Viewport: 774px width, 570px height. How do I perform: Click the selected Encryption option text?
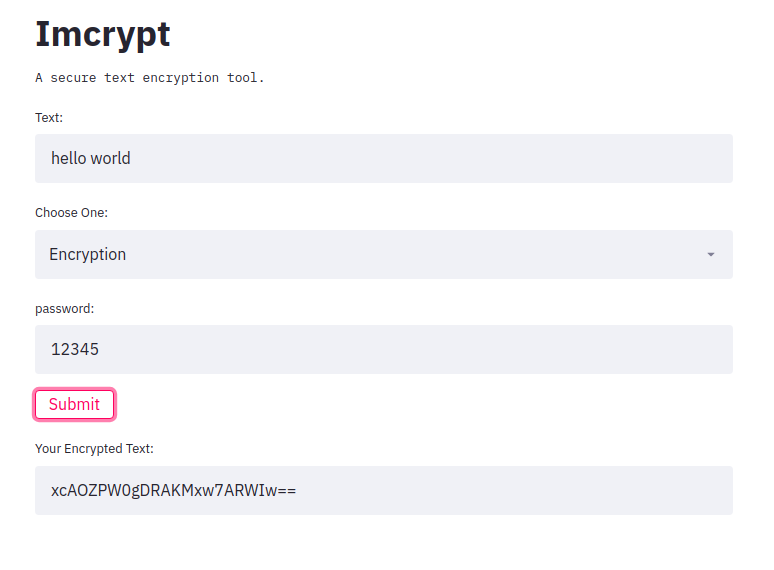pos(88,255)
